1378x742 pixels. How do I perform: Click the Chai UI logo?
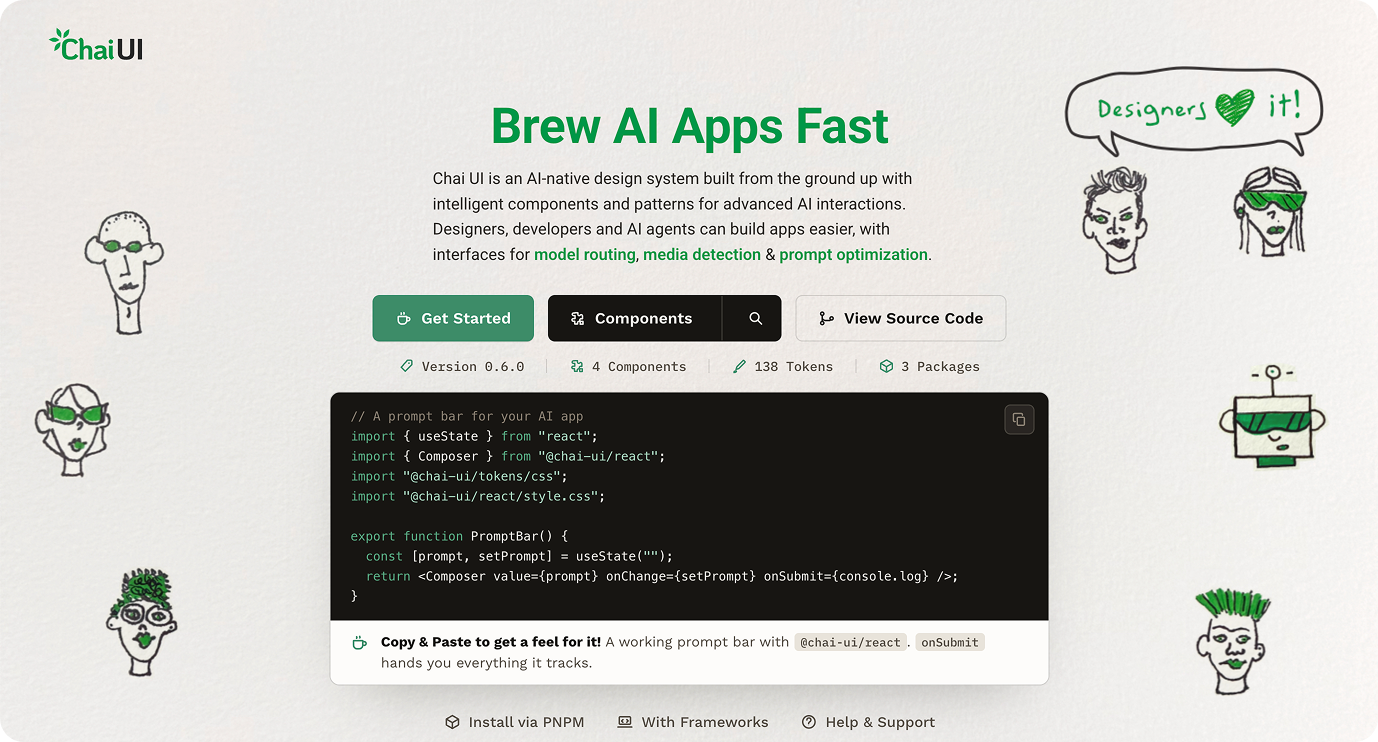[x=96, y=45]
